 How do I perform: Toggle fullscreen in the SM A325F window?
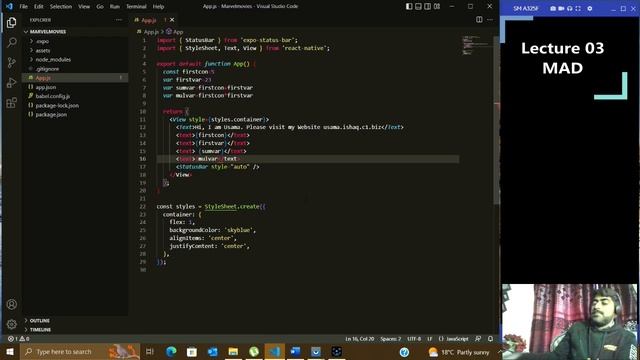coord(578,8)
